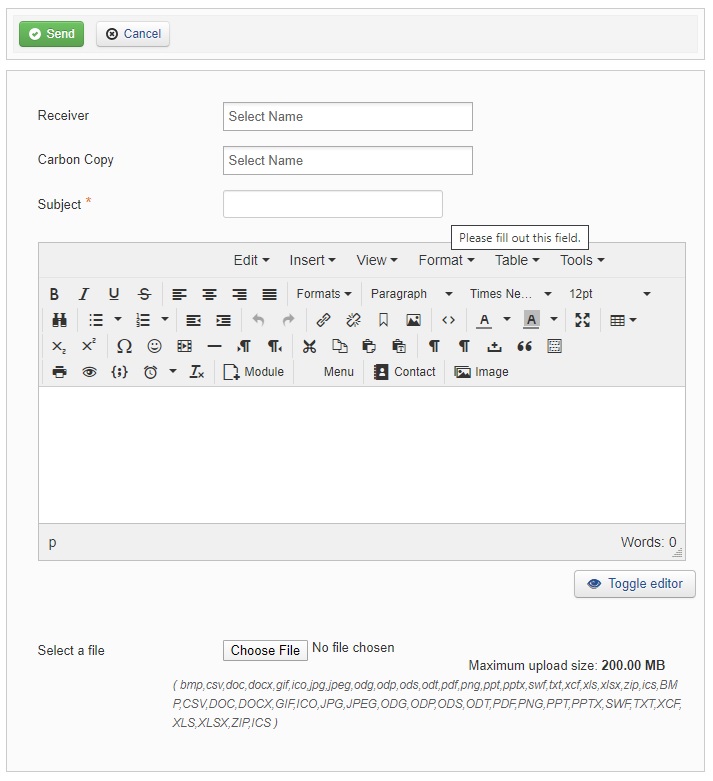The height and width of the screenshot is (781, 713).
Task: Click the insert link chain icon
Action: 323,320
